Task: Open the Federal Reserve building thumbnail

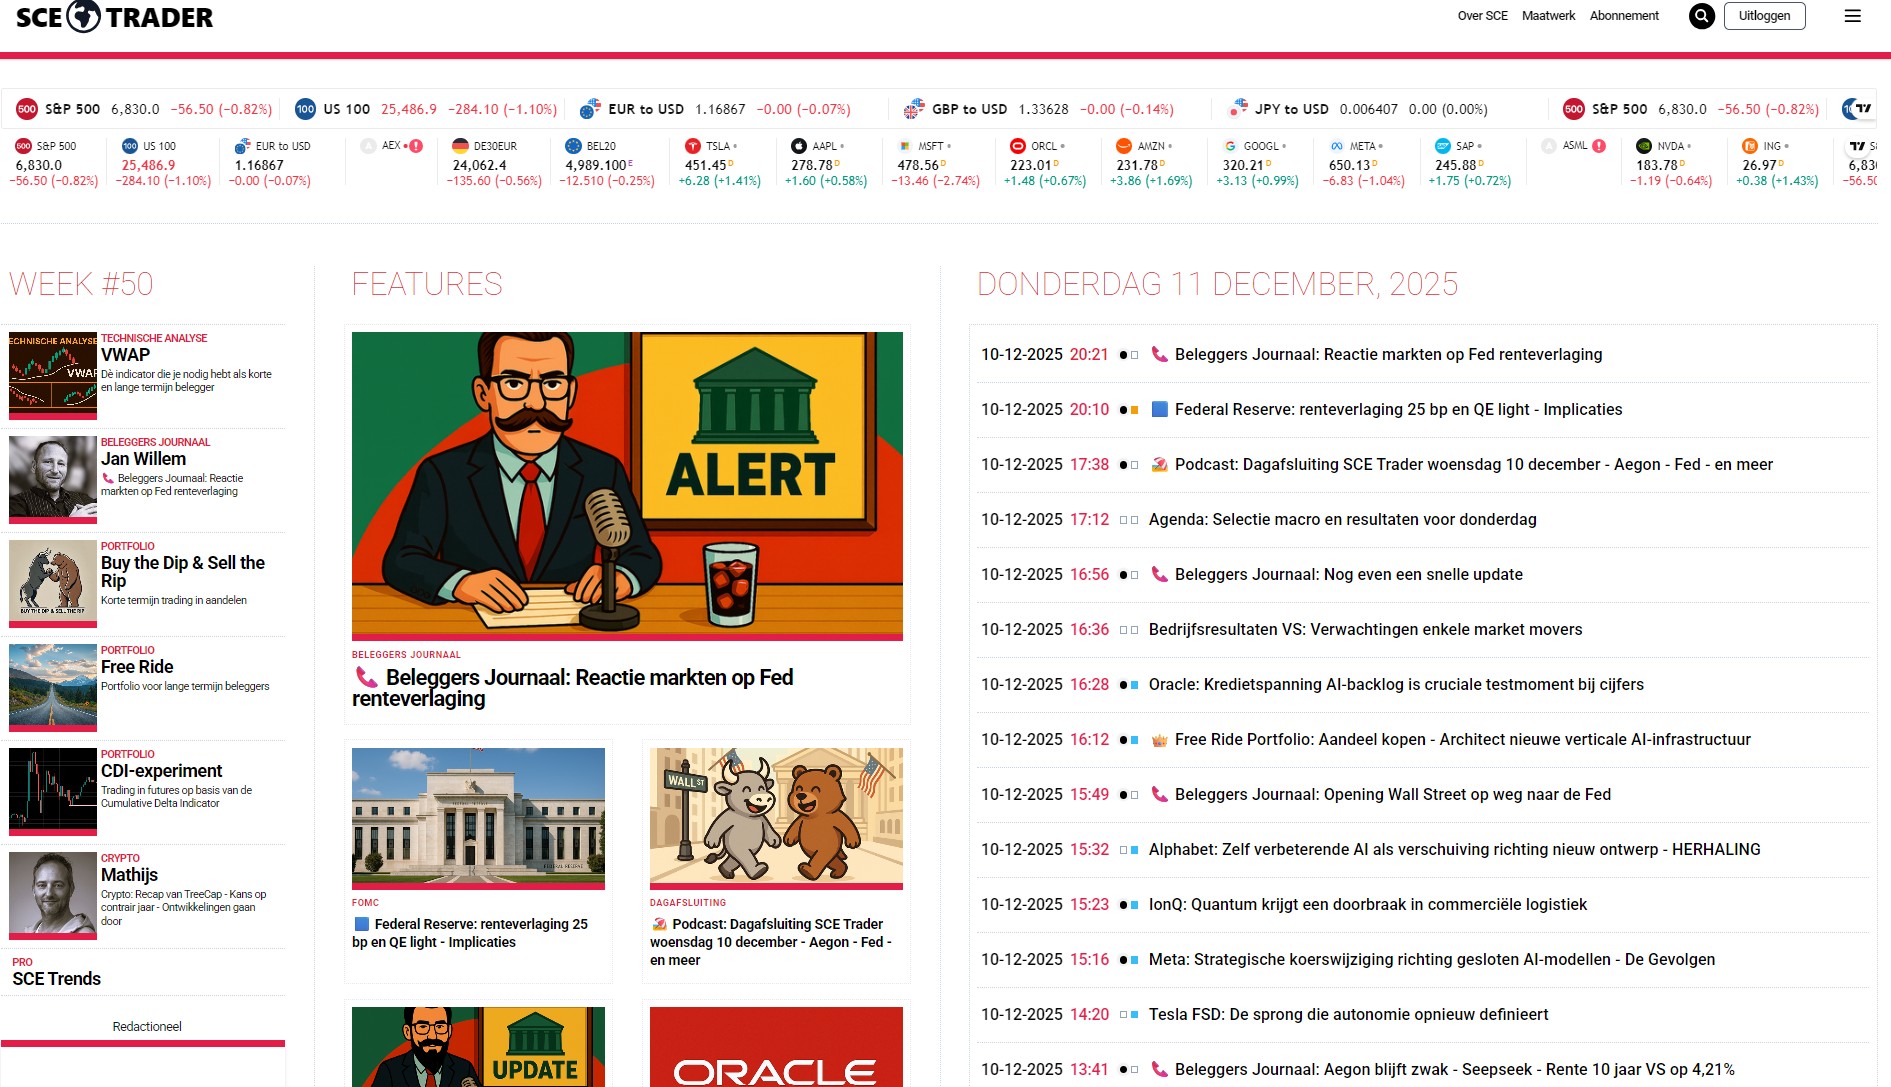Action: pos(478,818)
